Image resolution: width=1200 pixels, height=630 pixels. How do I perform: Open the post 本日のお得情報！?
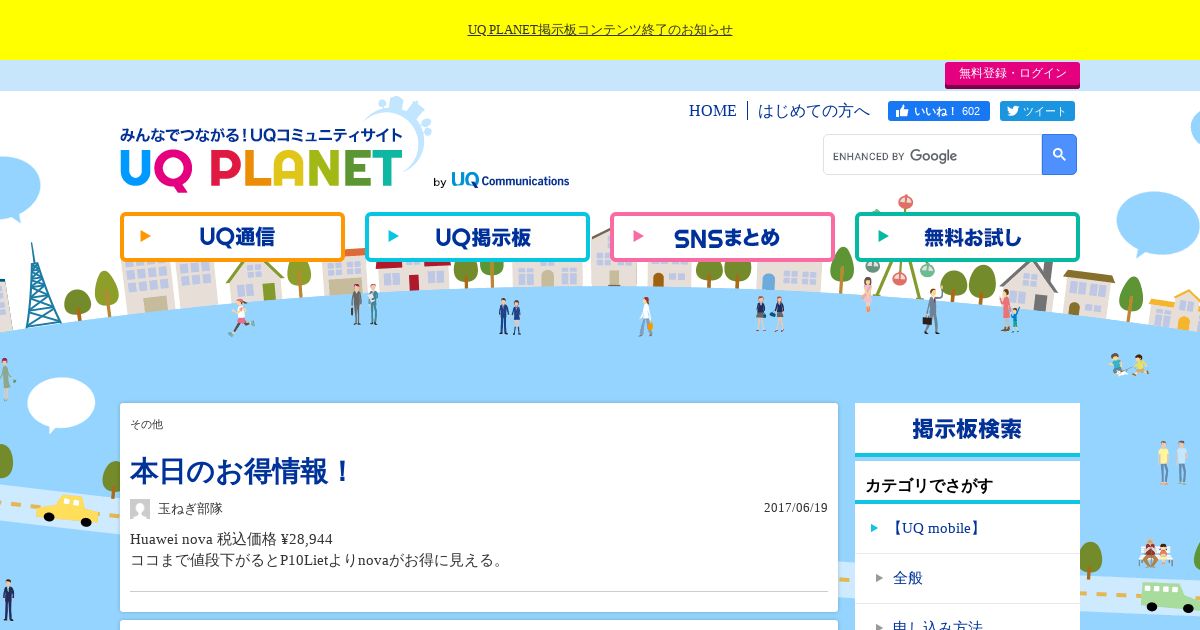243,471
